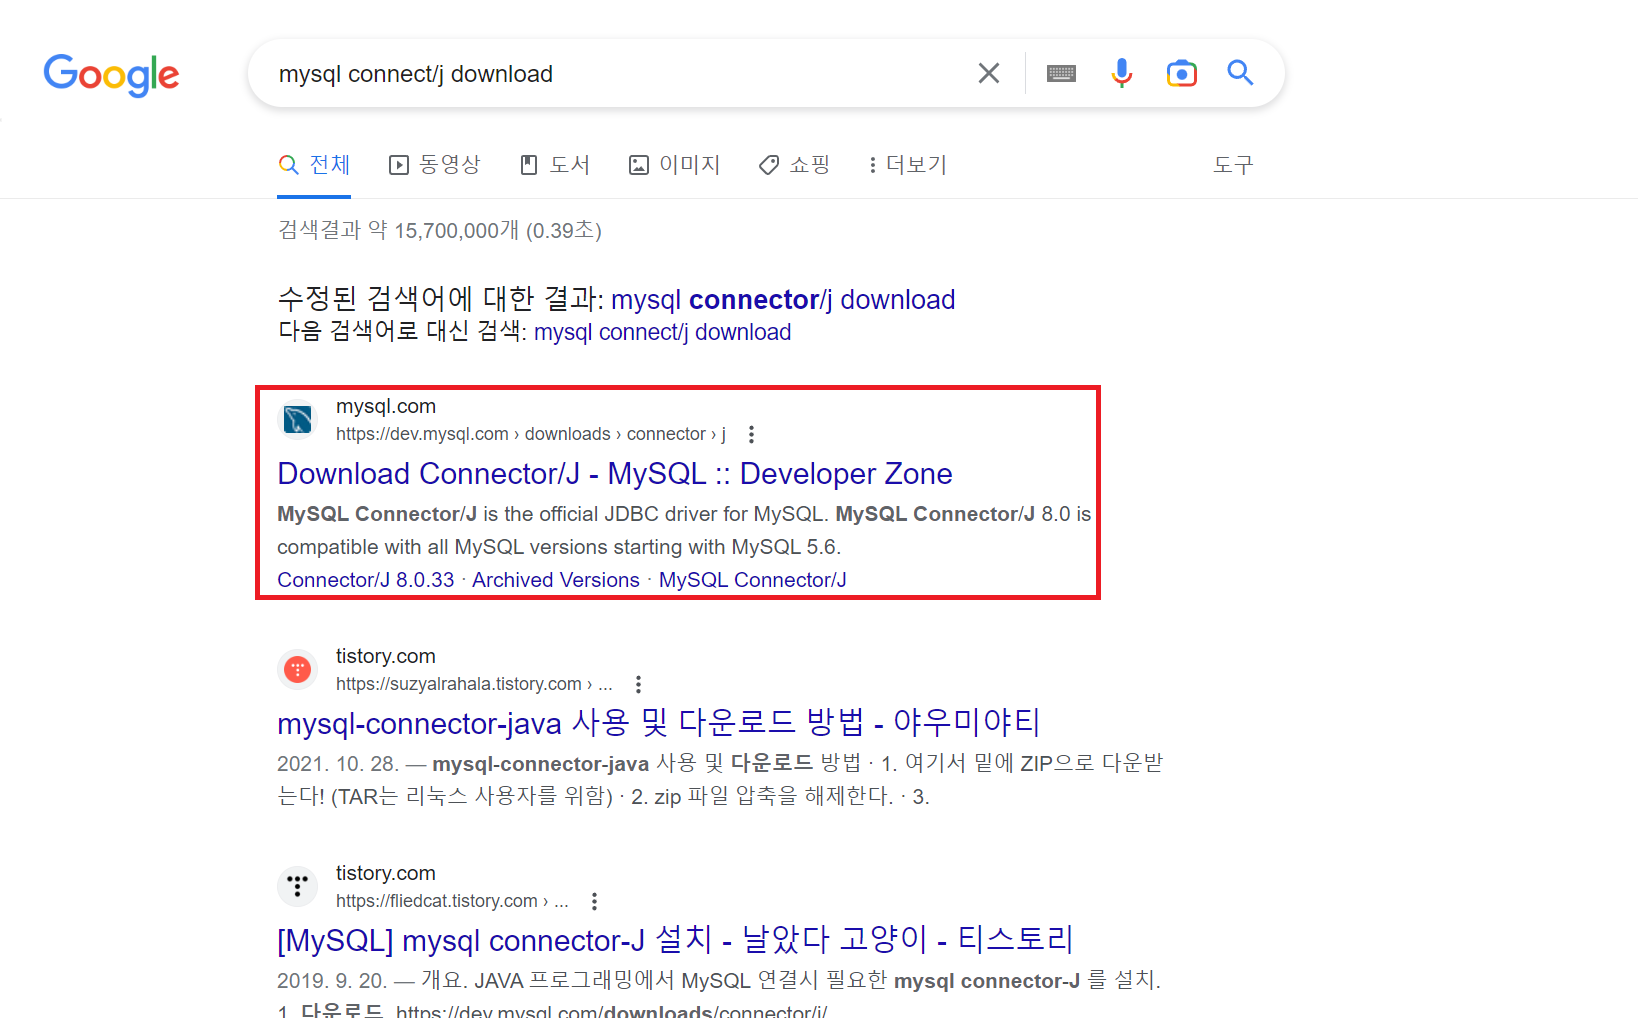Open the three-dot menu for the mysql.com result
The width and height of the screenshot is (1638, 1018).
(x=751, y=434)
